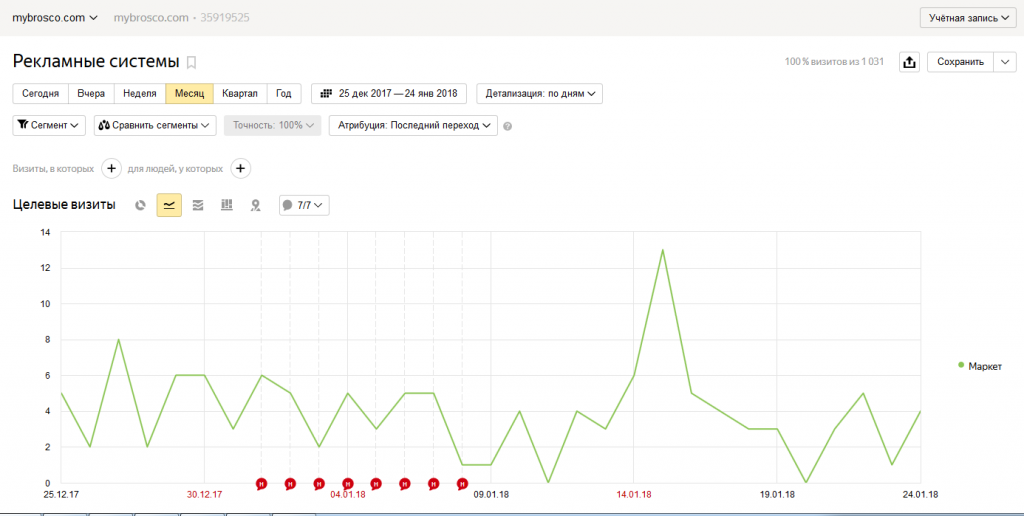Viewport: 1024px width, 516px height.
Task: Open the map chart view icon
Action: [x=256, y=205]
